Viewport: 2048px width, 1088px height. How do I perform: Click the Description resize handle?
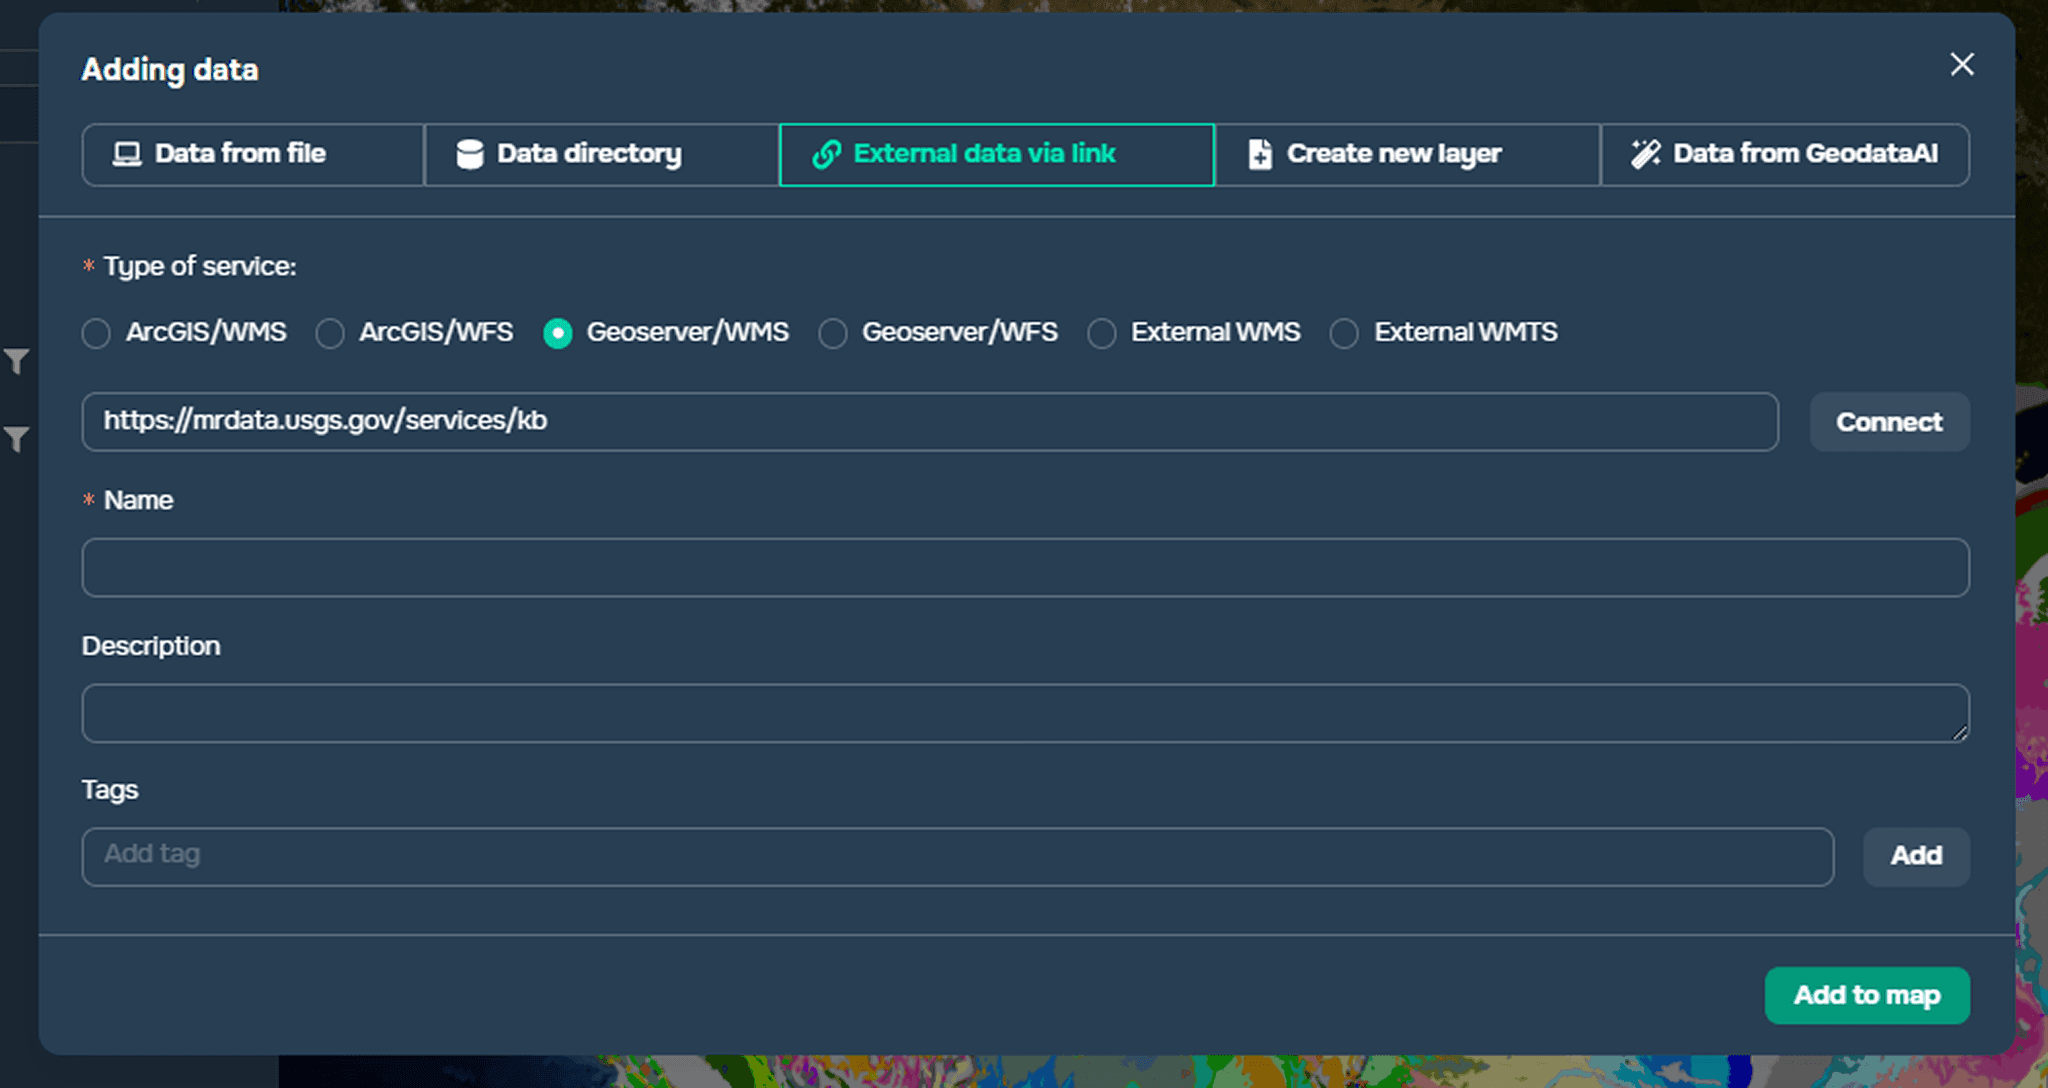coord(1959,733)
